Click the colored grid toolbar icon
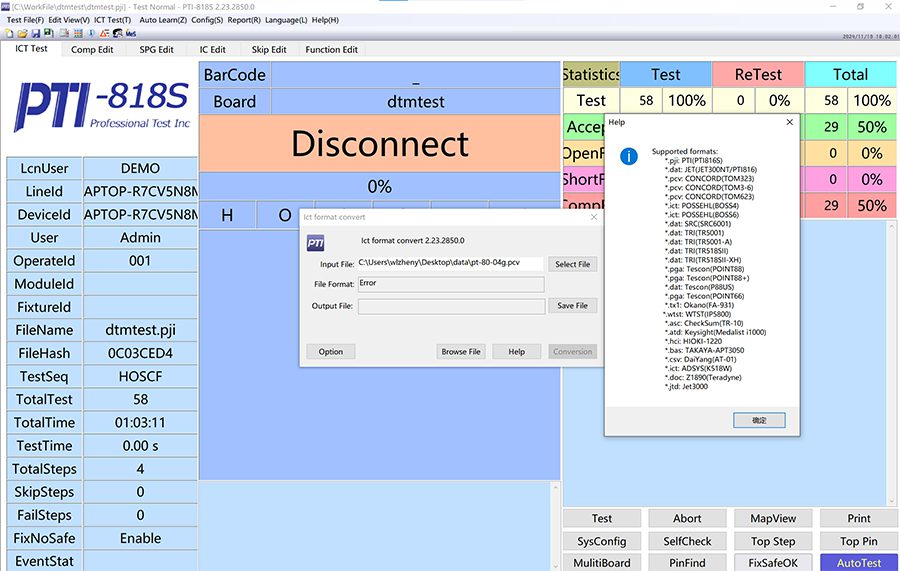The height and width of the screenshot is (571, 900). click(x=78, y=34)
